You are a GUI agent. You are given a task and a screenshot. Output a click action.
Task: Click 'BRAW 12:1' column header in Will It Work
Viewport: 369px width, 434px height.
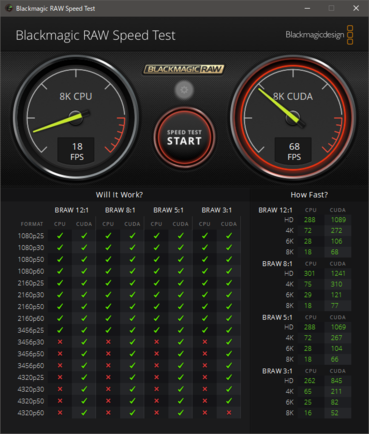coord(72,210)
